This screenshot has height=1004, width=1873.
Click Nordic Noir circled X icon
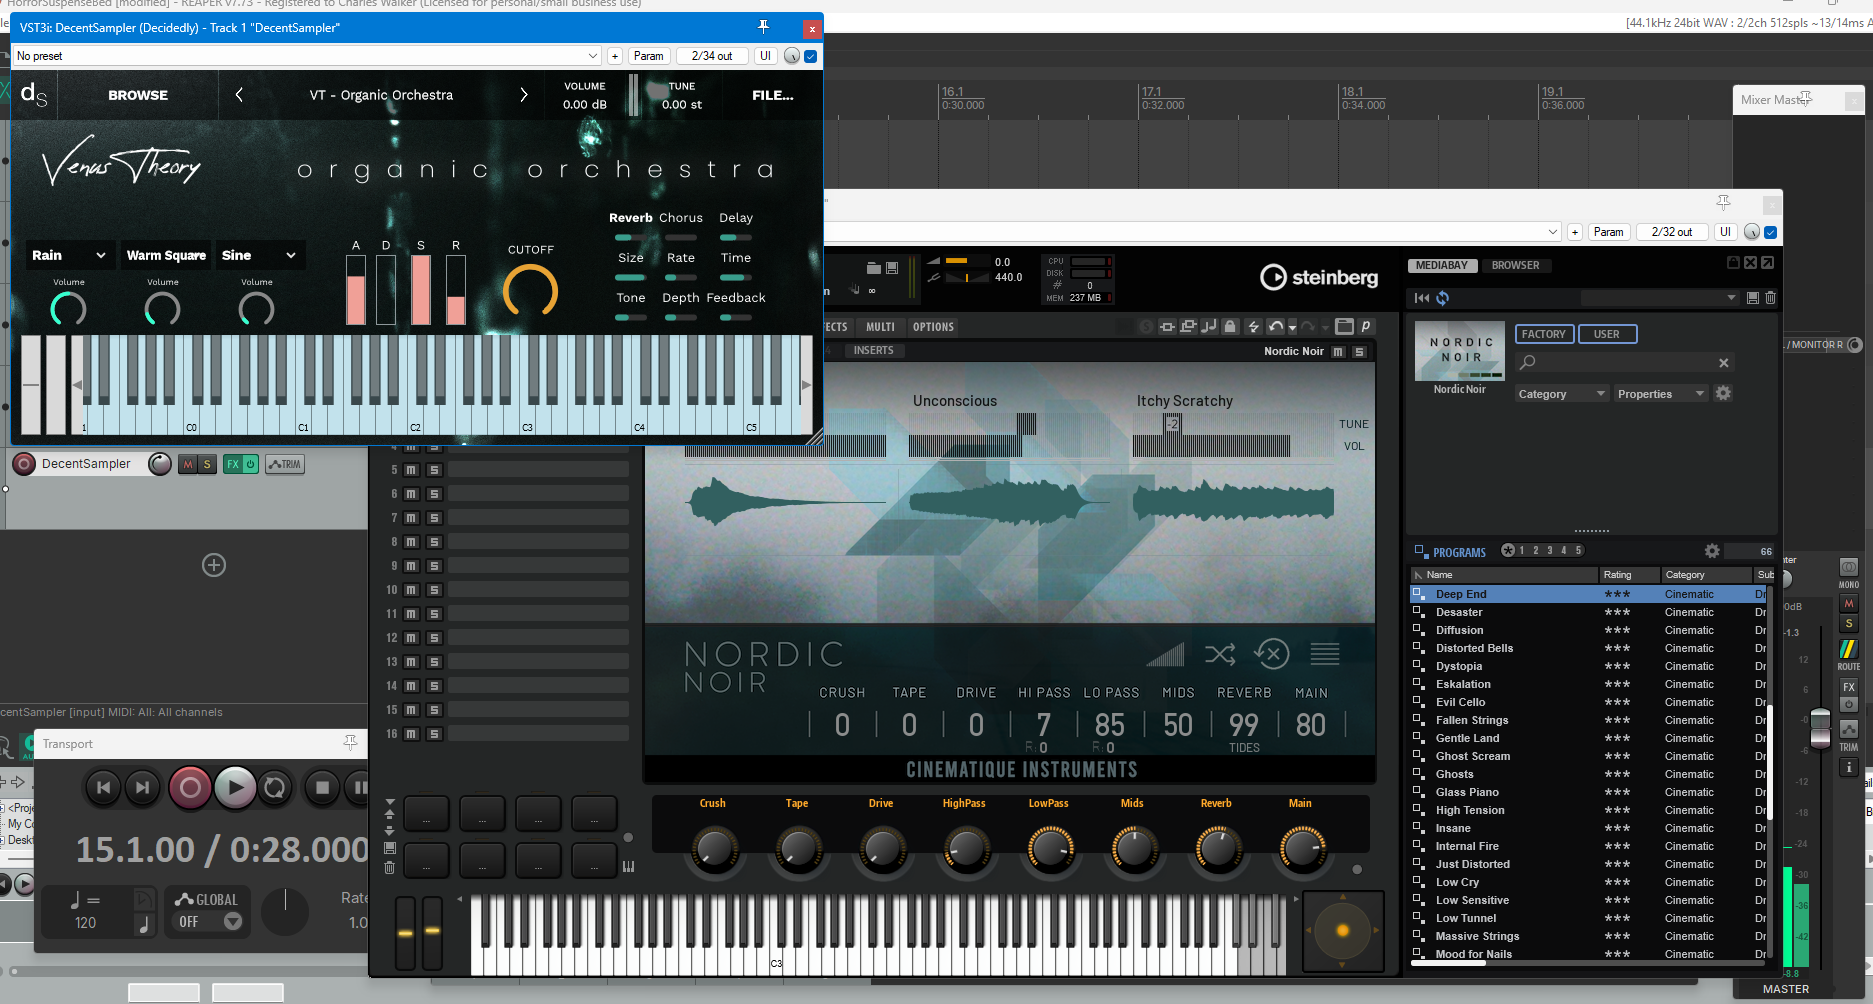point(1272,655)
